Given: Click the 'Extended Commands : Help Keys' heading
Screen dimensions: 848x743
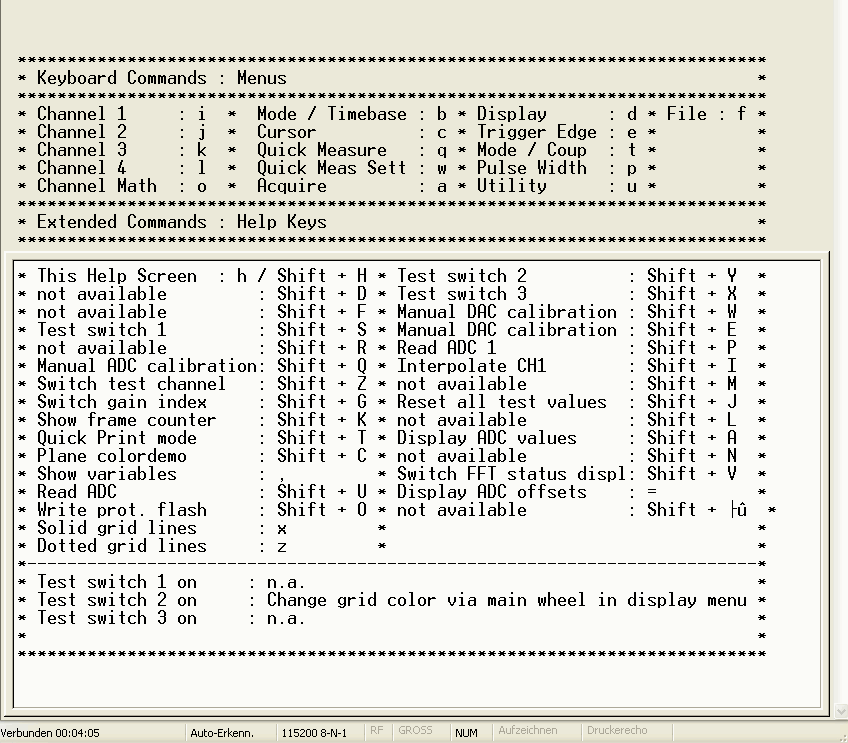Looking at the screenshot, I should tap(182, 222).
